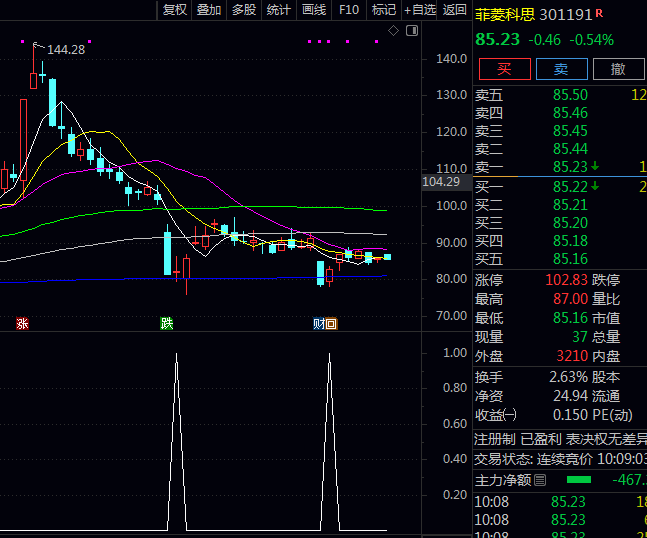Screen dimensions: 647x538
Task: Switch to 多股 multi-stock view
Action: 244,10
